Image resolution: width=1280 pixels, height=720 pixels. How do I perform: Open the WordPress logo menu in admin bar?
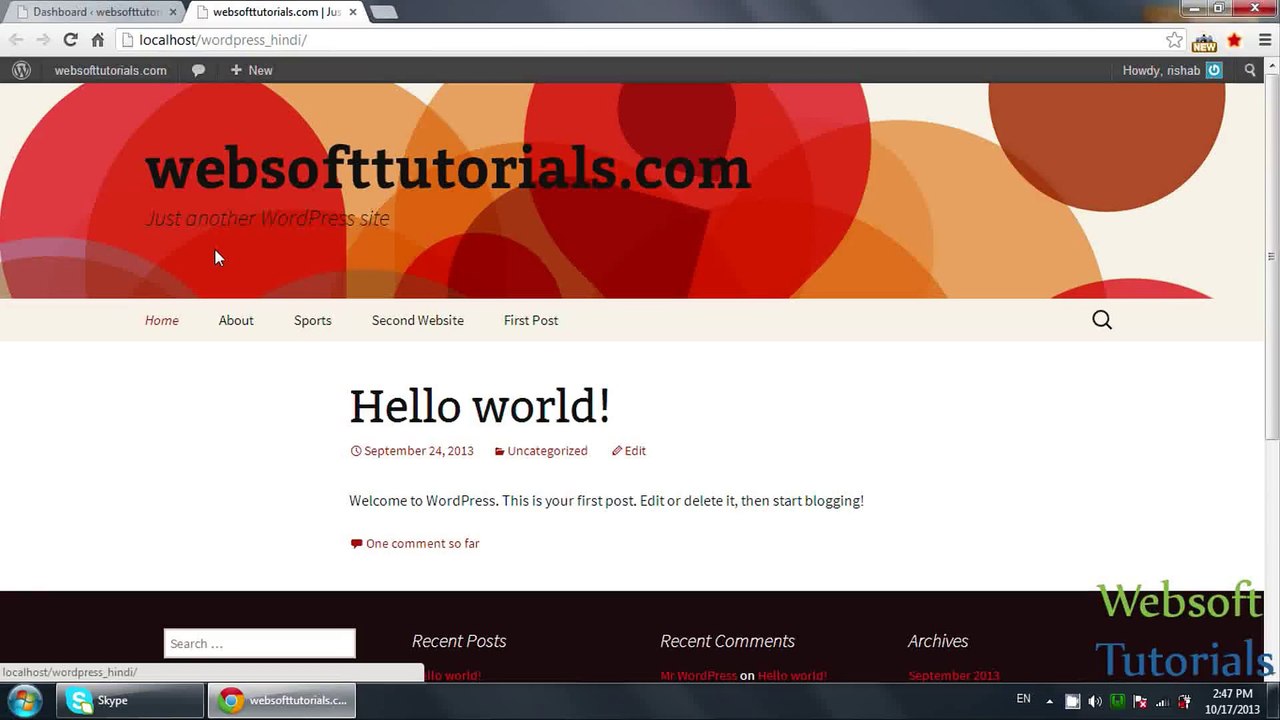click(21, 70)
